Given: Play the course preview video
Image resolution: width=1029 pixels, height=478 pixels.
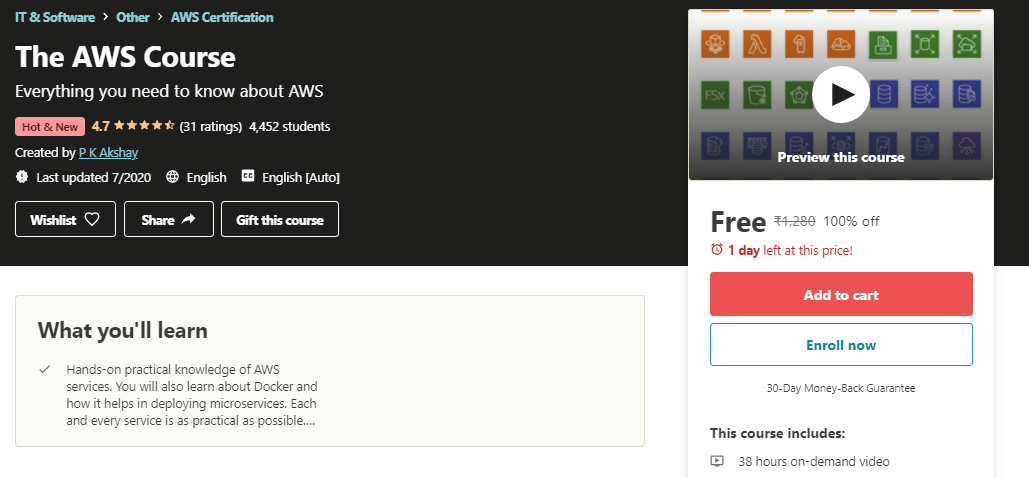Looking at the screenshot, I should click(x=841, y=95).
